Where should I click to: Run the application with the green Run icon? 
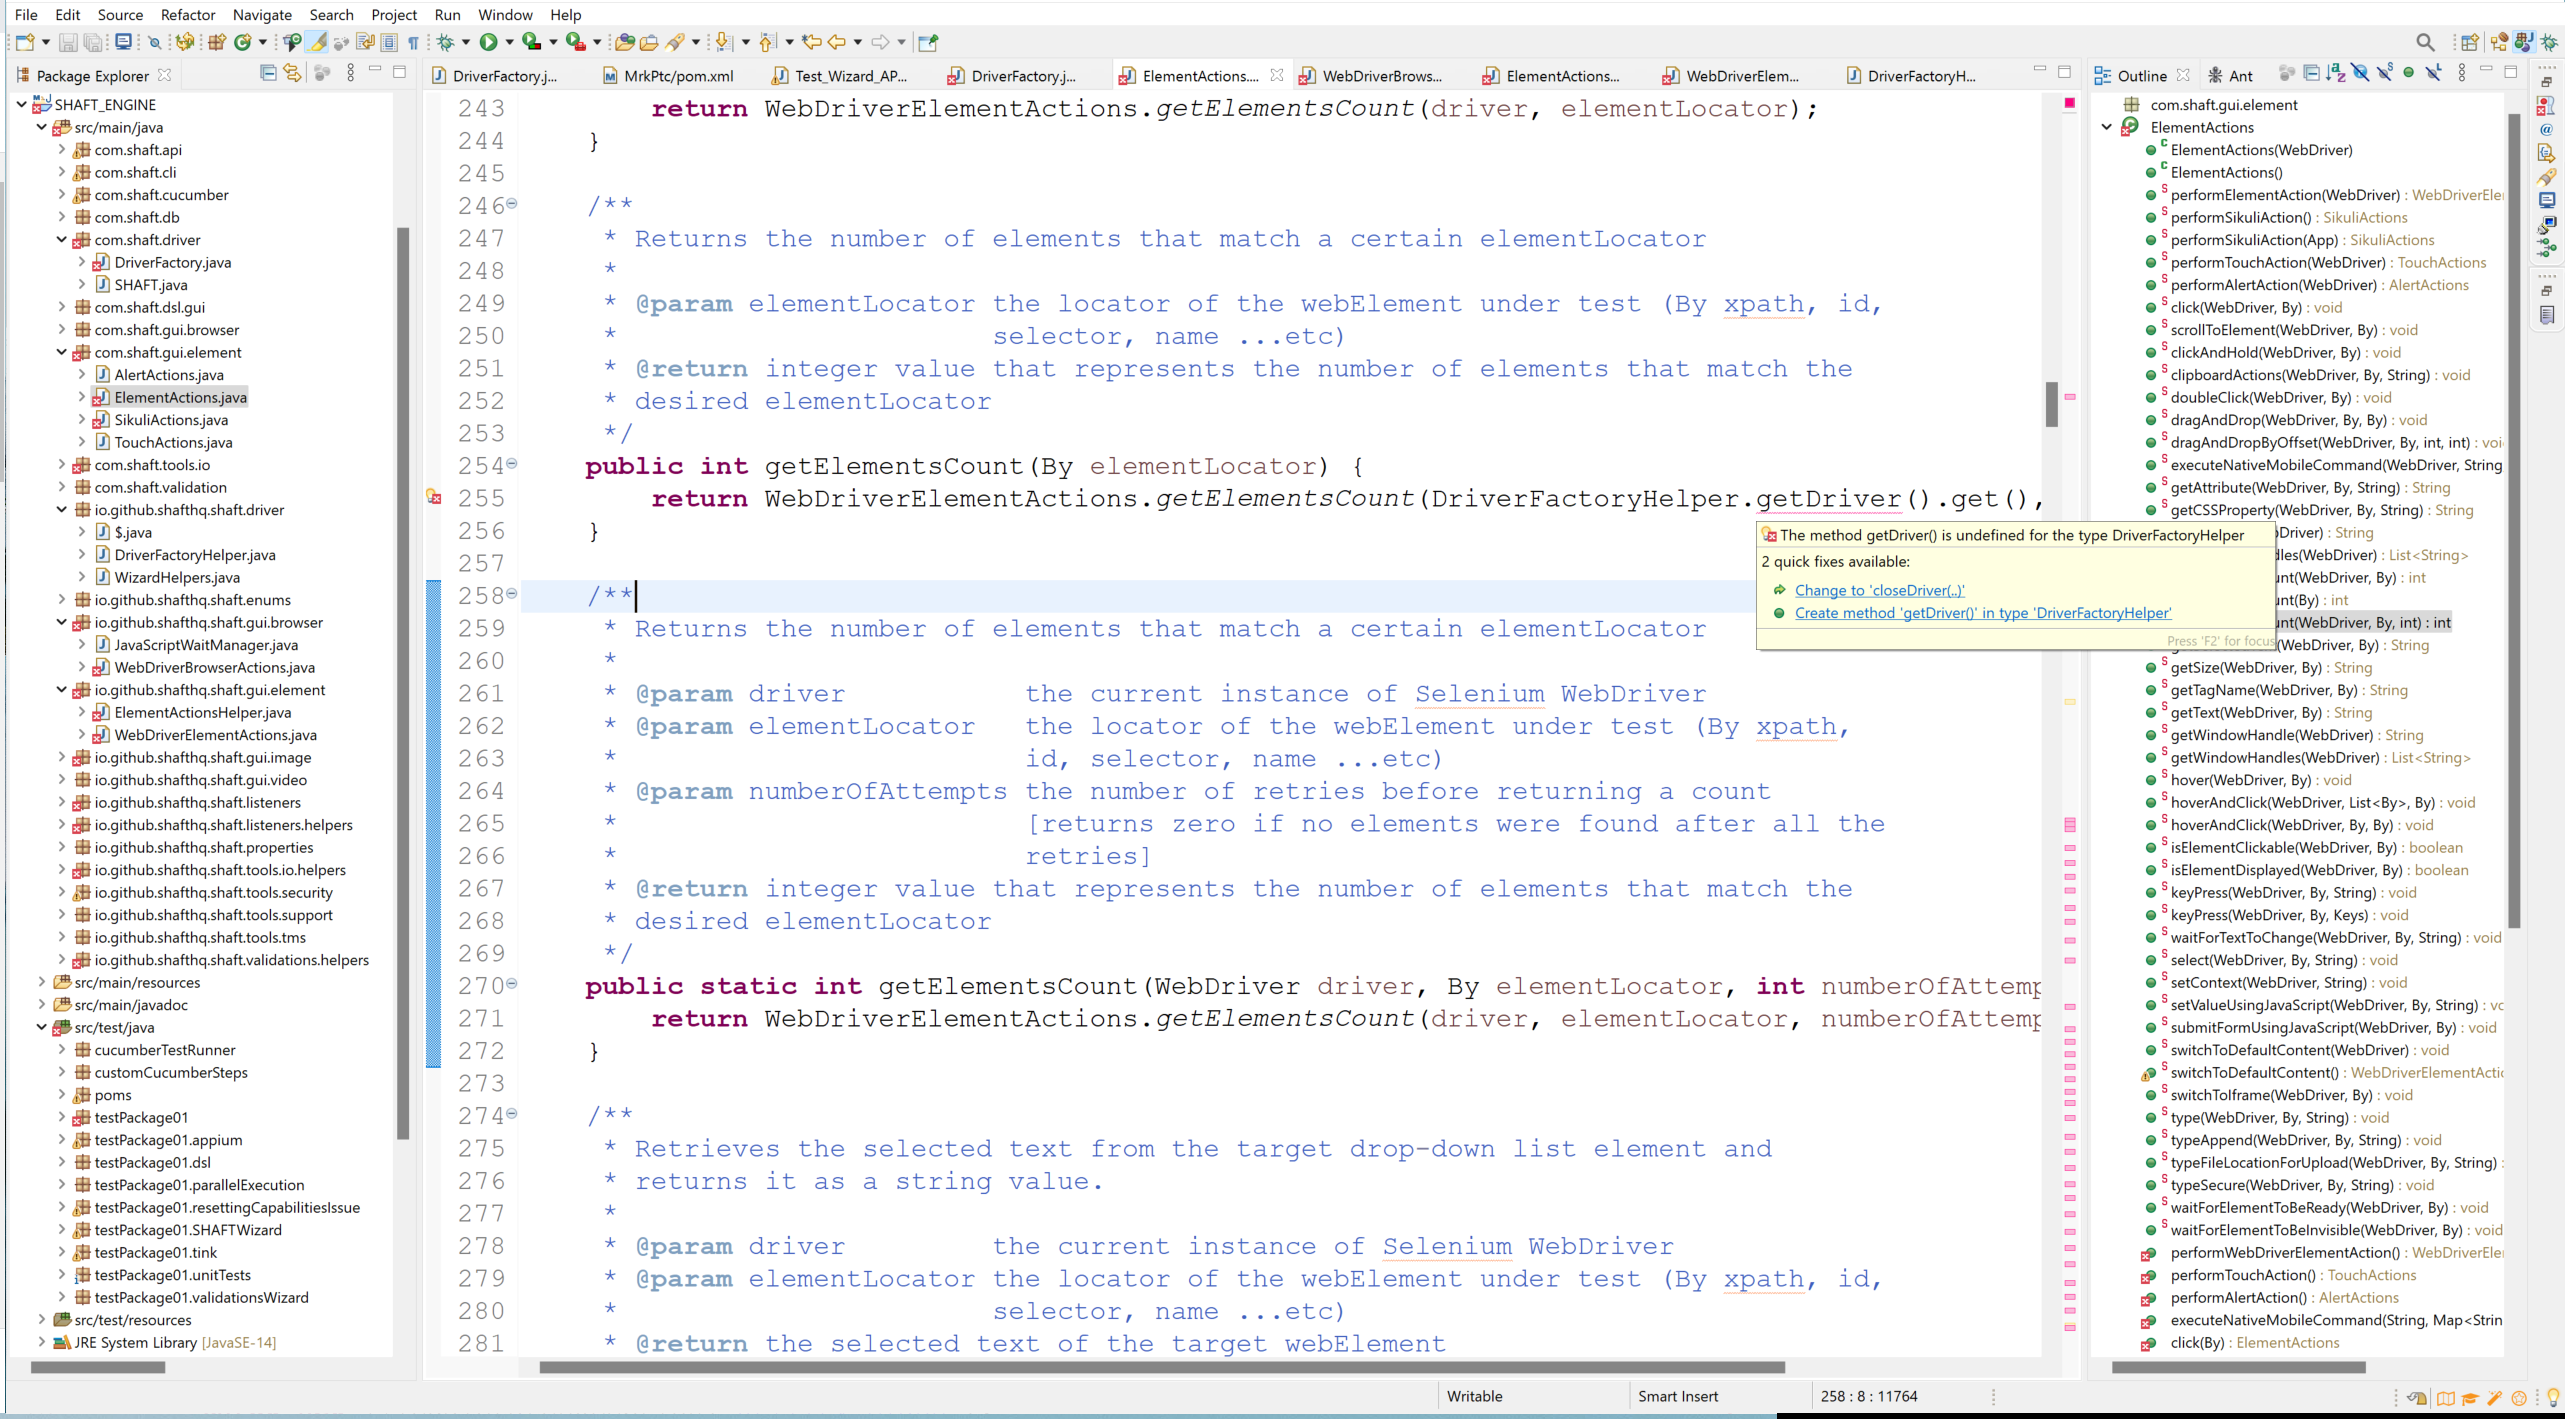pos(489,42)
